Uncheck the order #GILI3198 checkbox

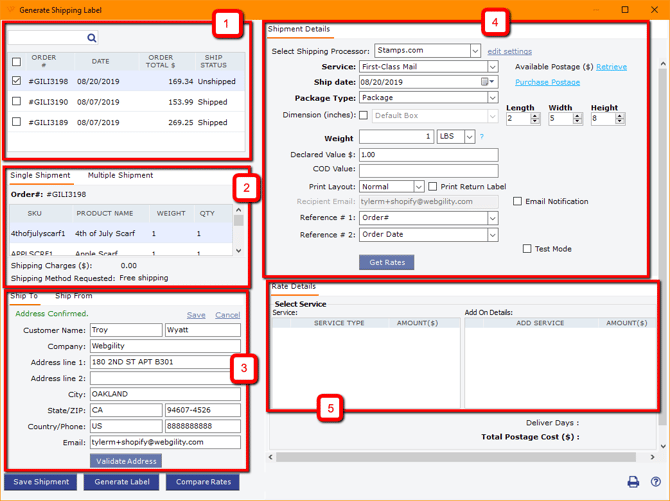coord(16,81)
